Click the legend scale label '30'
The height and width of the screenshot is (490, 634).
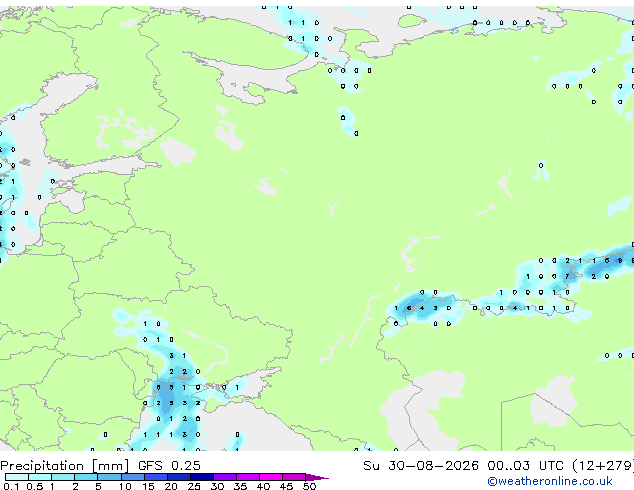point(217,486)
